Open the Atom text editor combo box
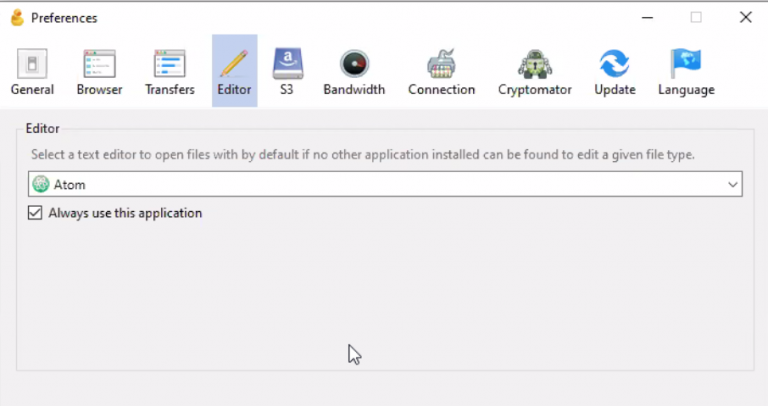 [380, 184]
